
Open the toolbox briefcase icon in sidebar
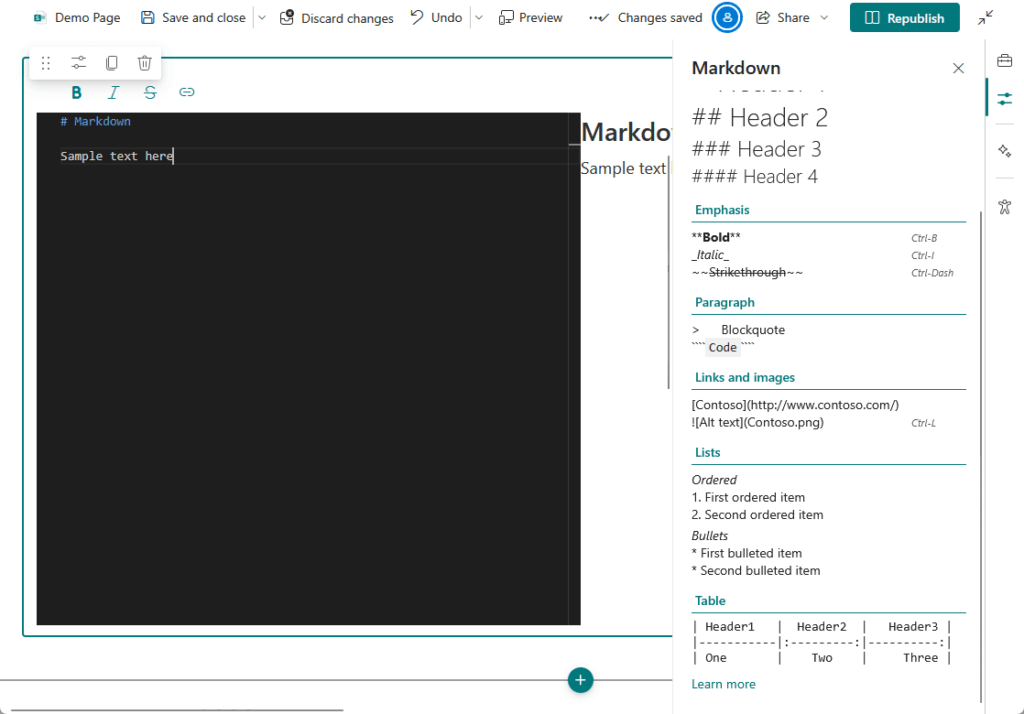[1004, 61]
